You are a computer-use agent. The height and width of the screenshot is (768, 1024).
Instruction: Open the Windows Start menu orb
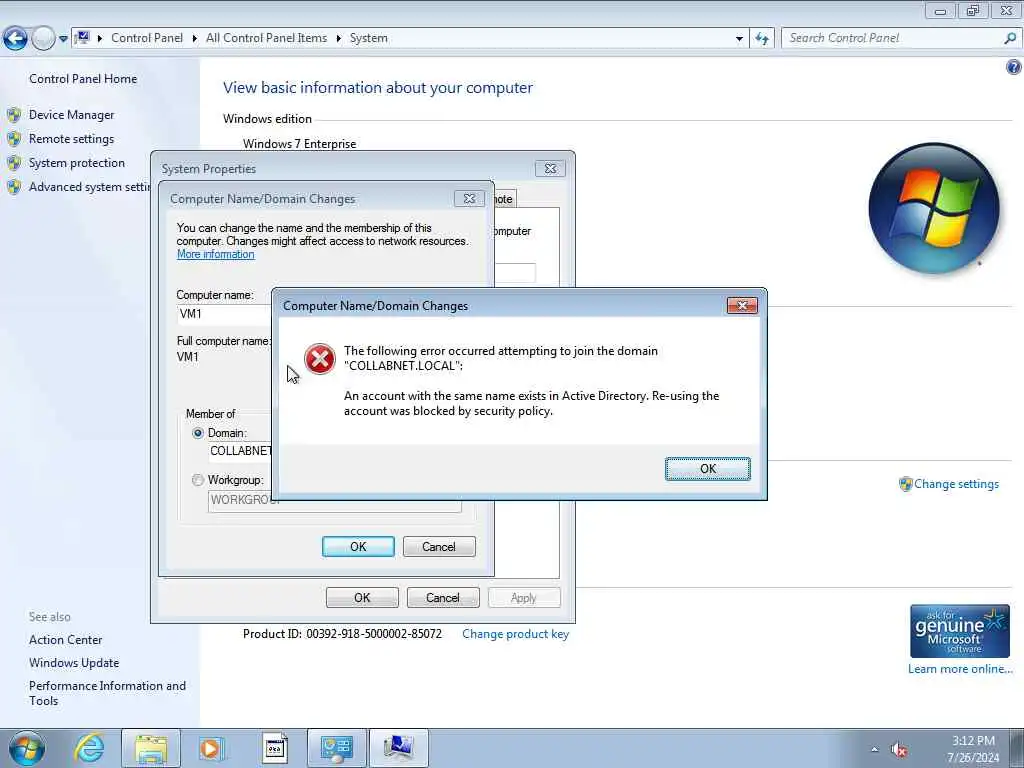(26, 748)
